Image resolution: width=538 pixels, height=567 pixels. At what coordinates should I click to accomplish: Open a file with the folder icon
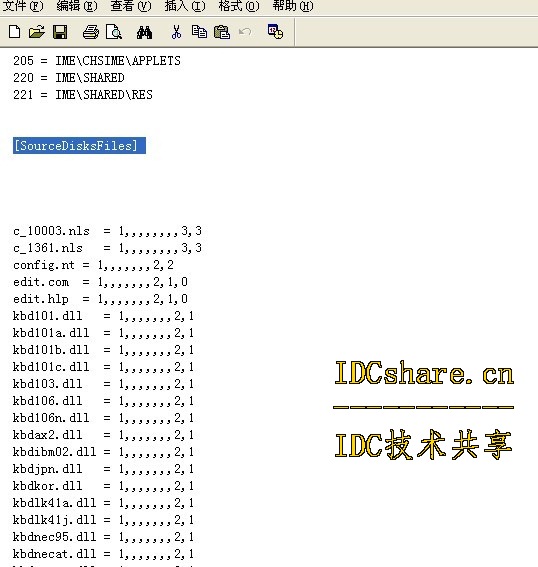click(37, 32)
